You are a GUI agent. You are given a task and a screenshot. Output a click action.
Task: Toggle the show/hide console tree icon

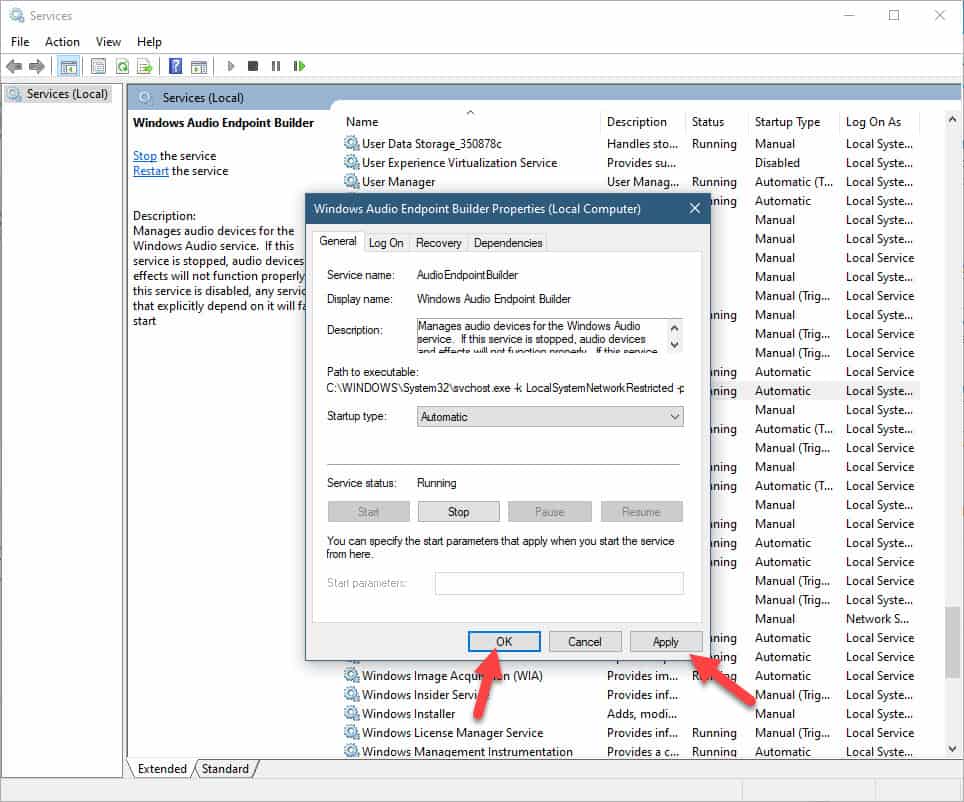point(68,66)
